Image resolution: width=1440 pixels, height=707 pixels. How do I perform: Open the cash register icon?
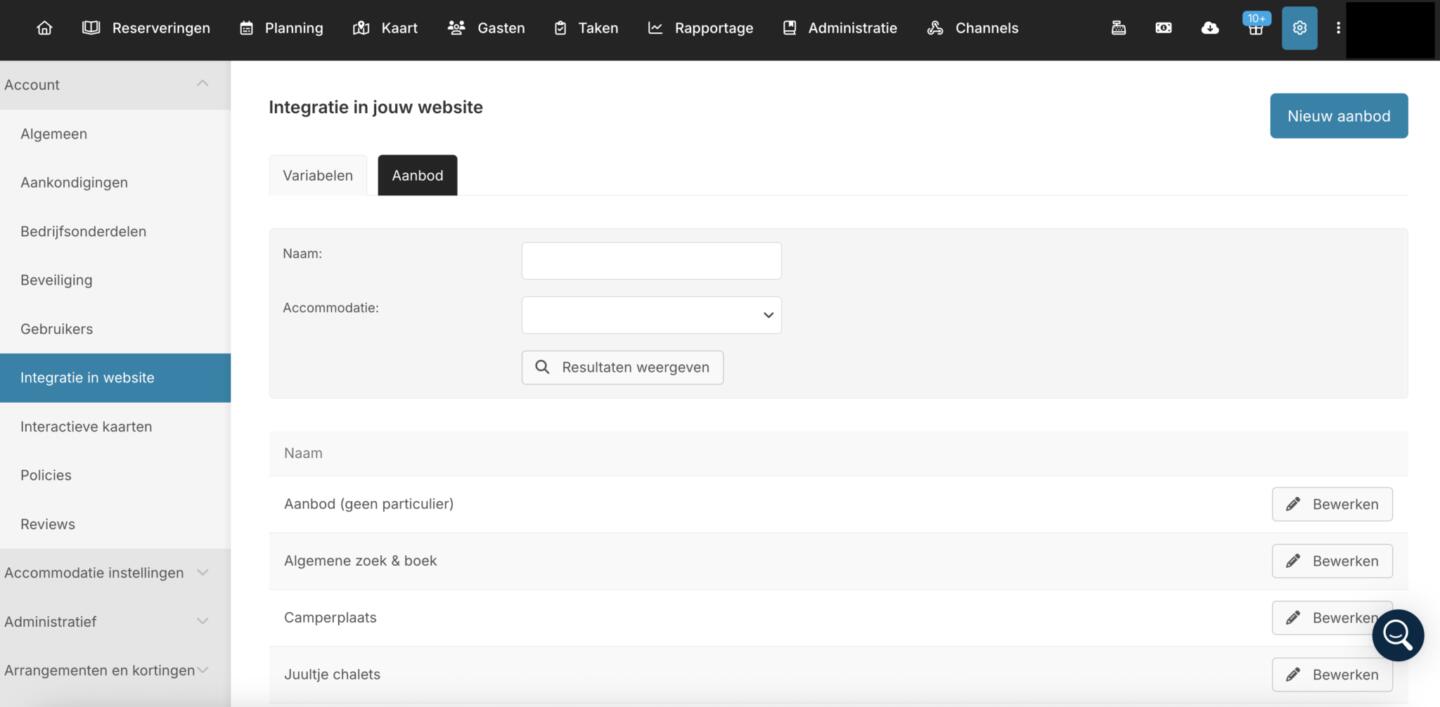click(x=1119, y=28)
